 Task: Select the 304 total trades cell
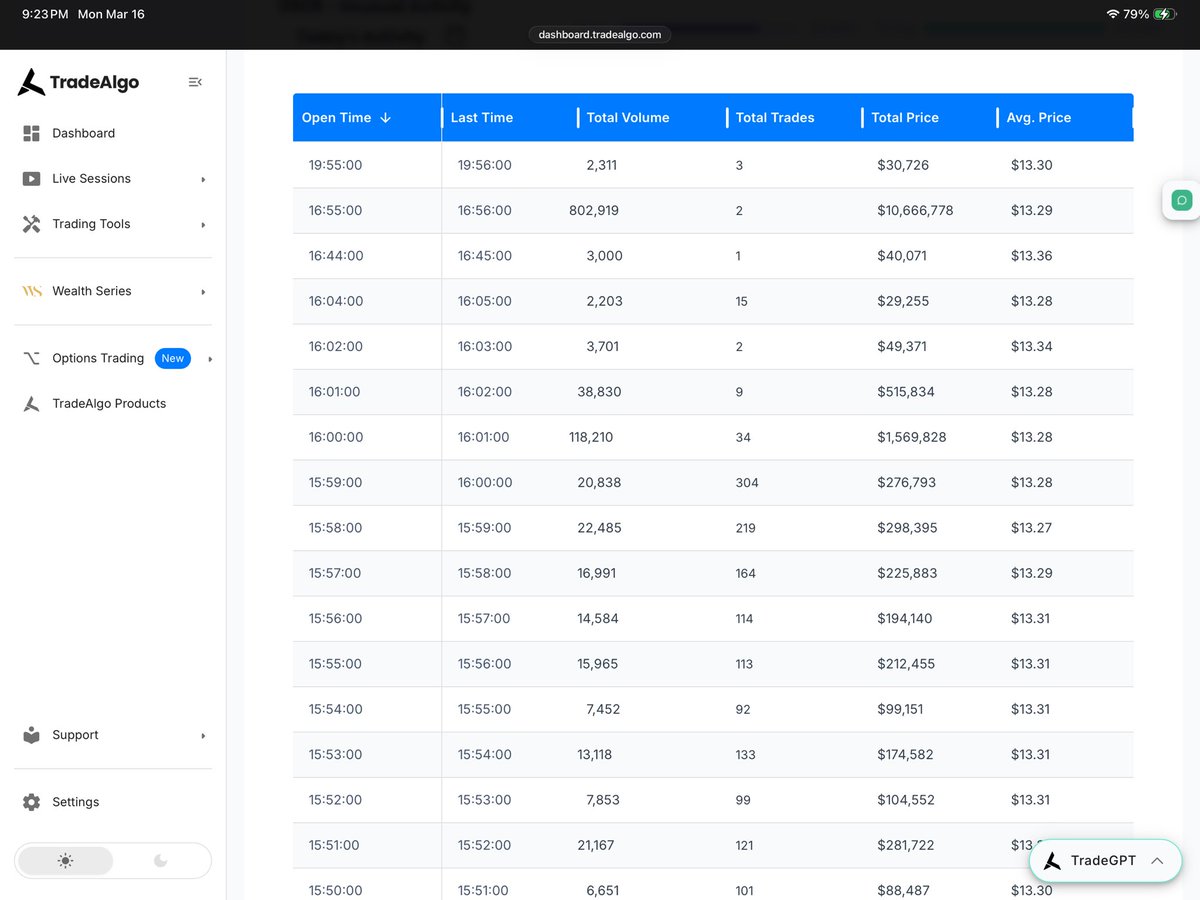coord(747,483)
